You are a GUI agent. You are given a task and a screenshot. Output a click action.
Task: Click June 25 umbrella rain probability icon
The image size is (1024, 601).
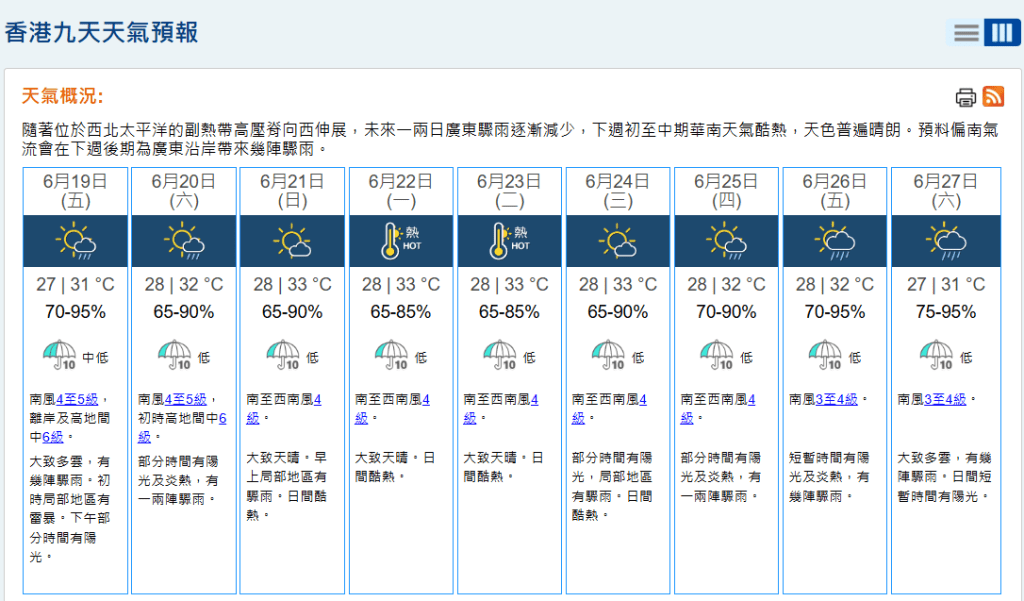coord(717,355)
